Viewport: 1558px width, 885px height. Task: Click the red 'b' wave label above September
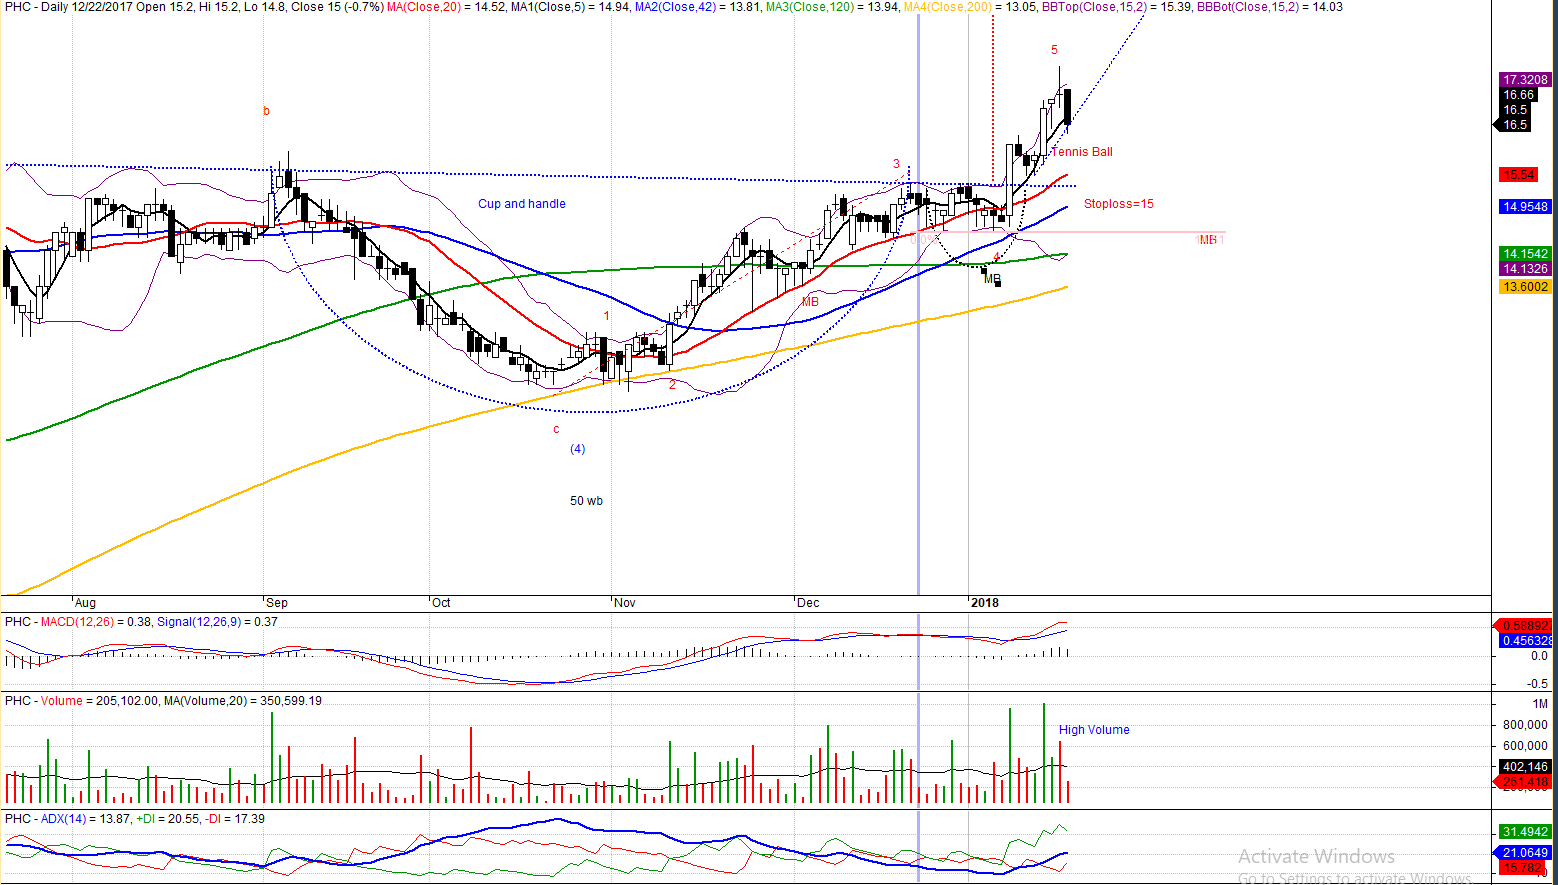(x=266, y=111)
